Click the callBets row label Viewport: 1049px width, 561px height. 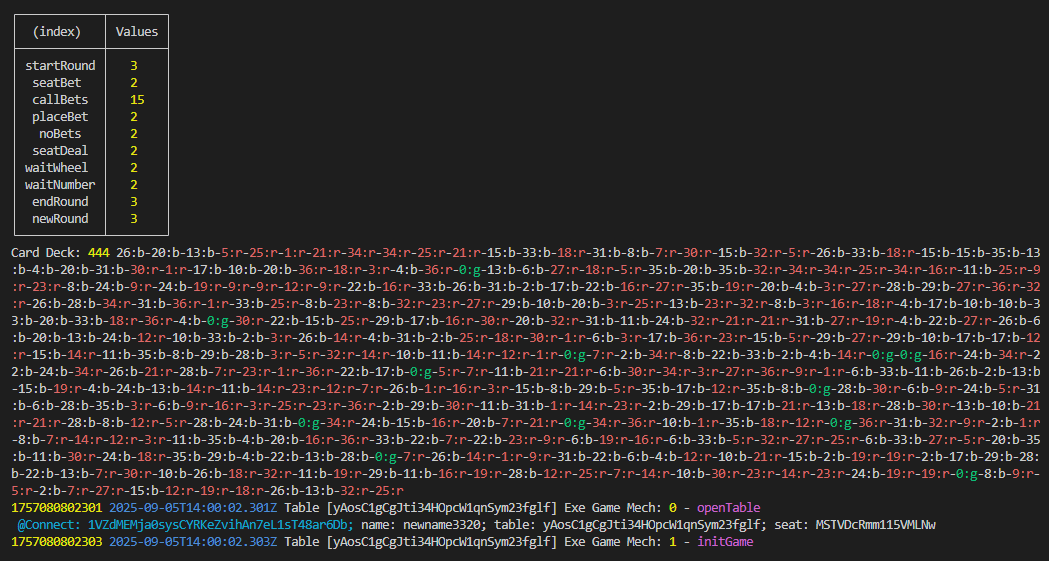click(x=60, y=100)
